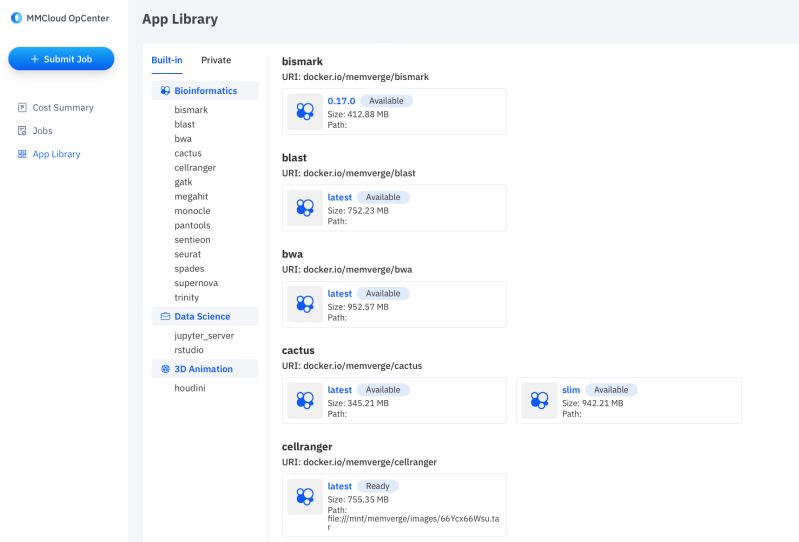Open the cellranger latest version link
This screenshot has height=542, width=799.
pos(339,486)
